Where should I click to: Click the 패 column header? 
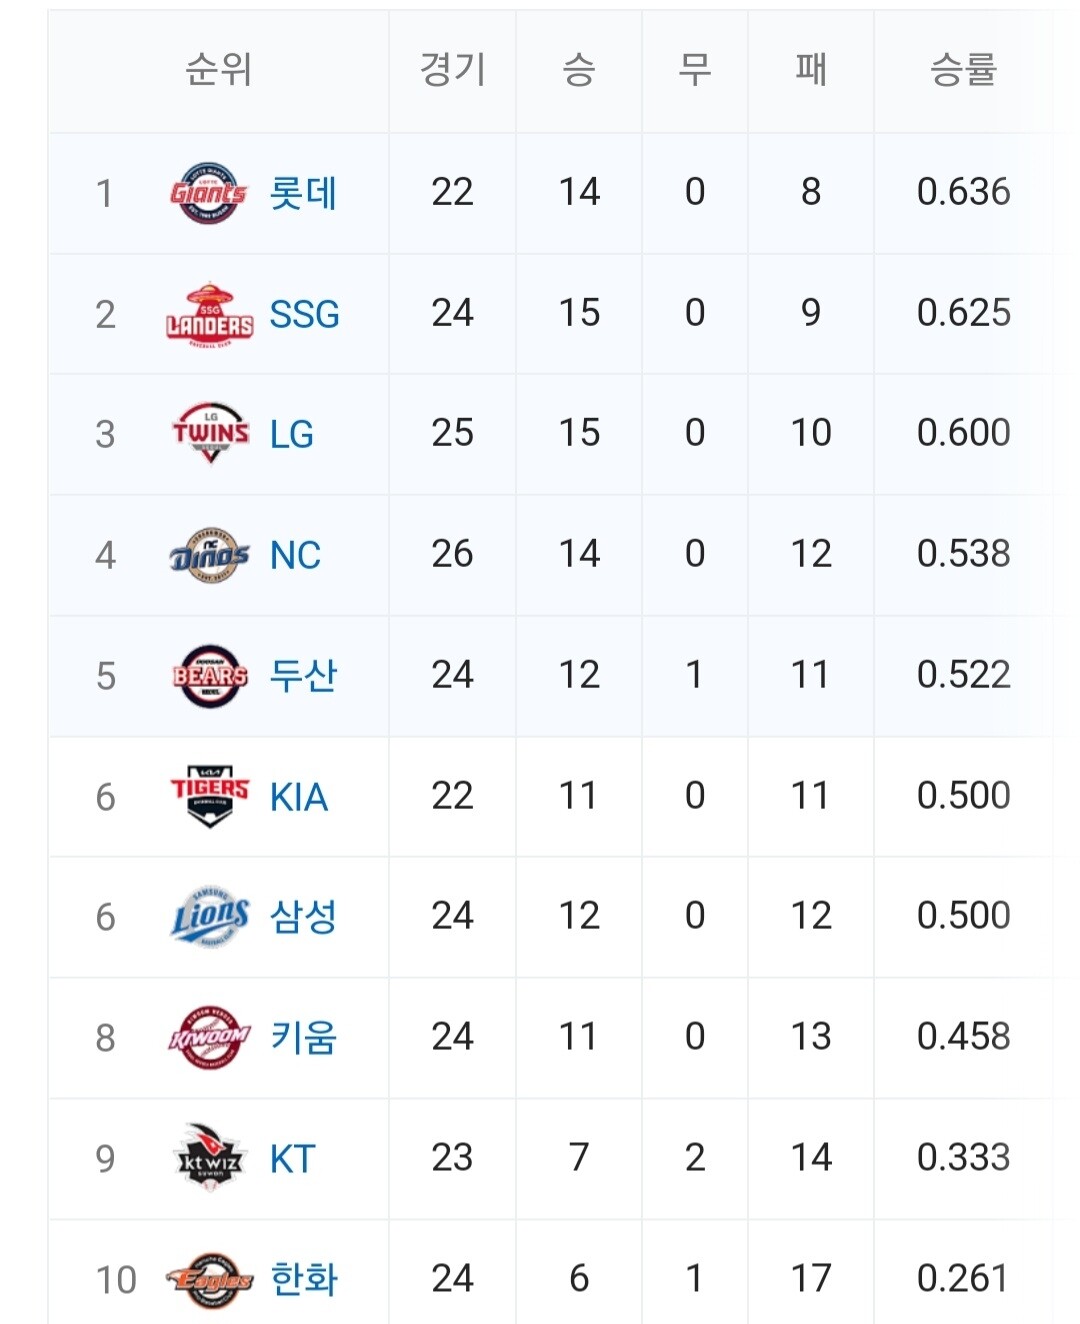810,70
